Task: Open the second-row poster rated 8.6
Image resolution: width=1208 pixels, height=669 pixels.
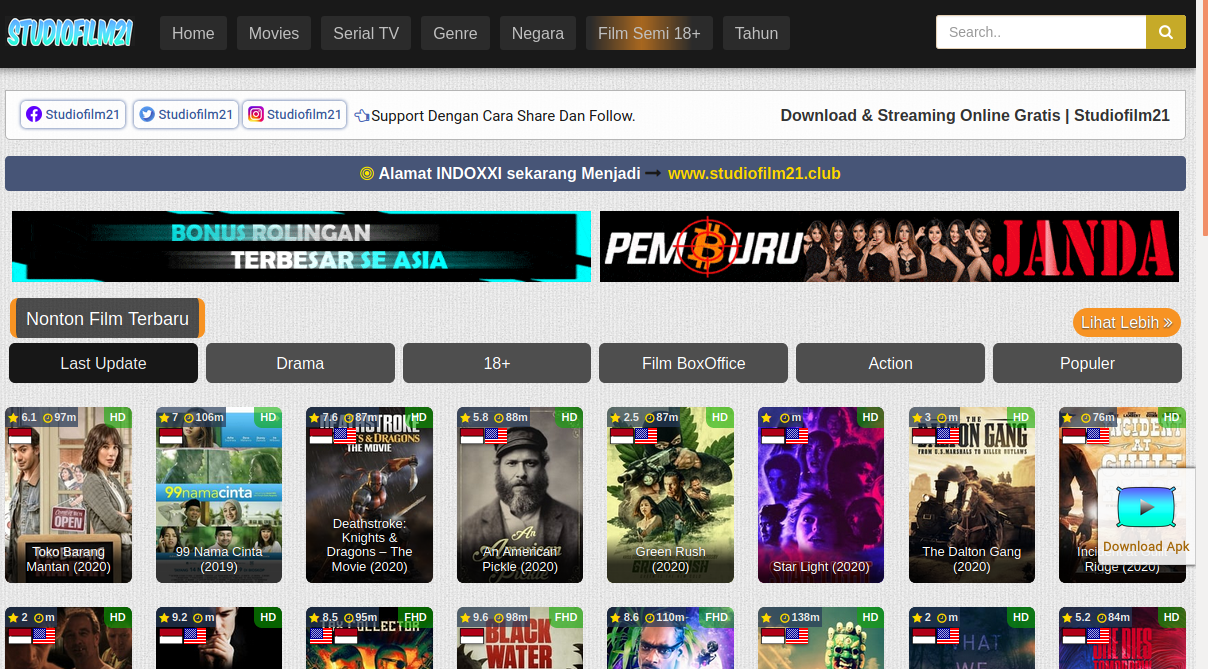Action: point(670,638)
